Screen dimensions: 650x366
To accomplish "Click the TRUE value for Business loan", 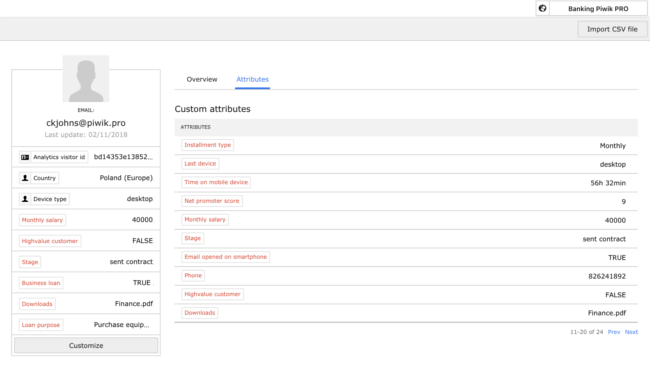I will [142, 283].
